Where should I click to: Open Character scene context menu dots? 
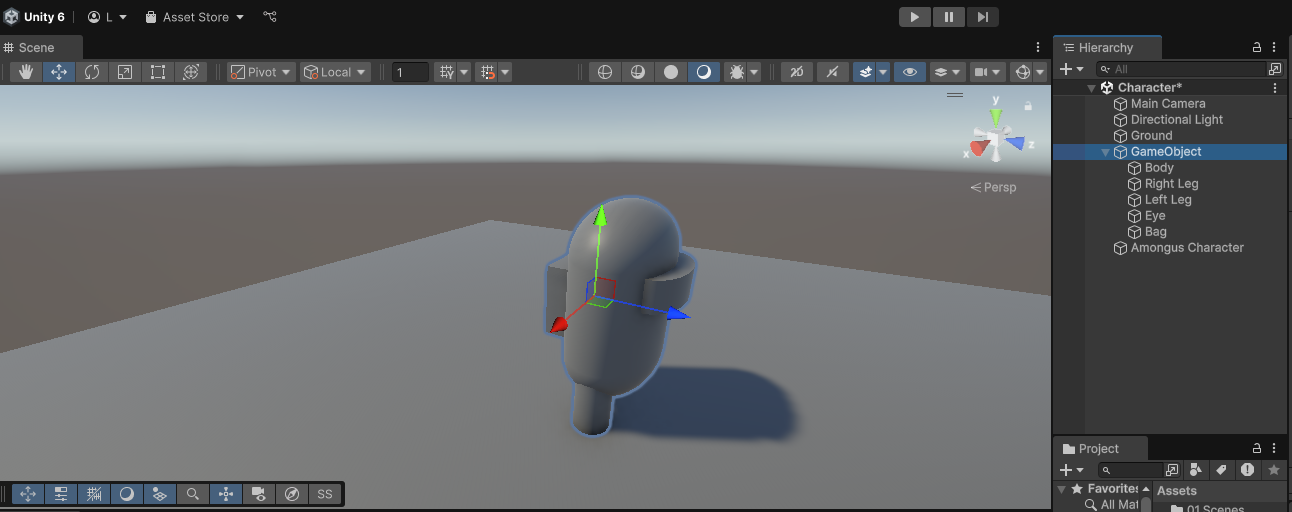1274,88
